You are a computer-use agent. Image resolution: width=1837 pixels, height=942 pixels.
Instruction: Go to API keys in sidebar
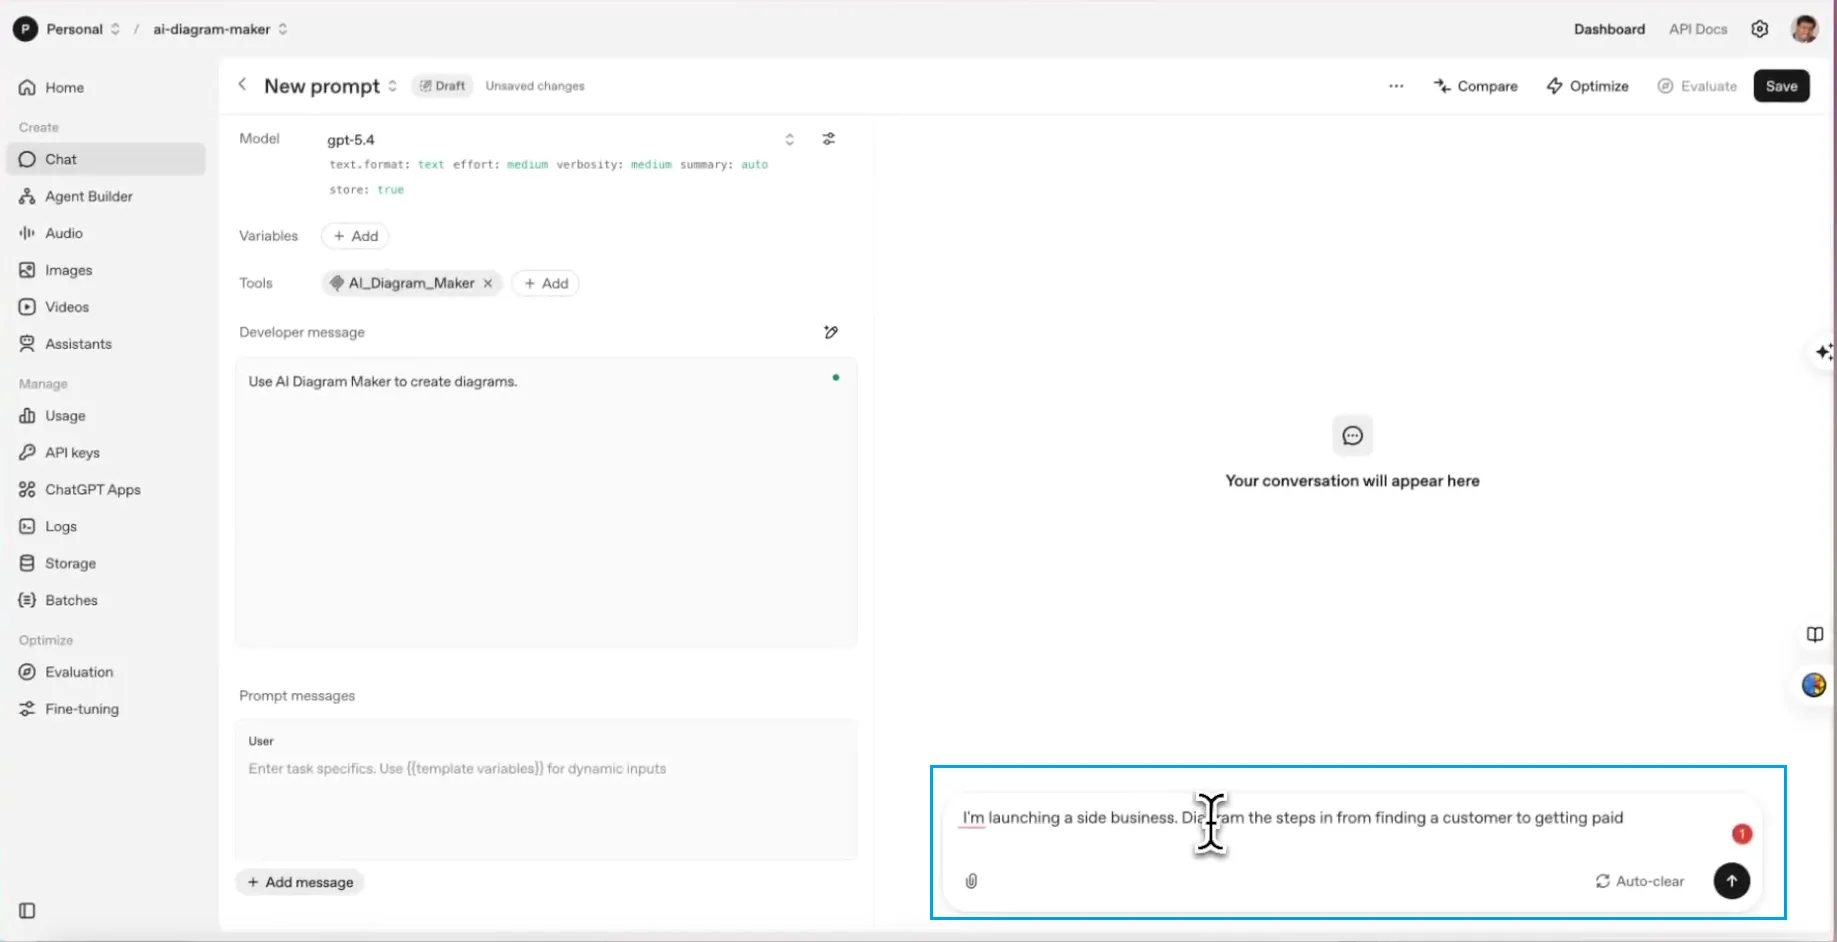(x=72, y=452)
